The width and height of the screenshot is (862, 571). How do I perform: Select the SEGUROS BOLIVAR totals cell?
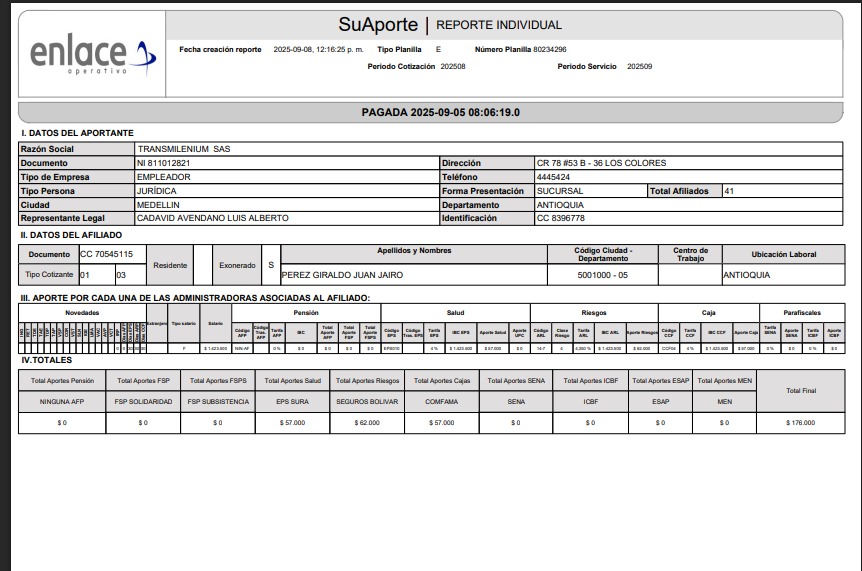366,402
